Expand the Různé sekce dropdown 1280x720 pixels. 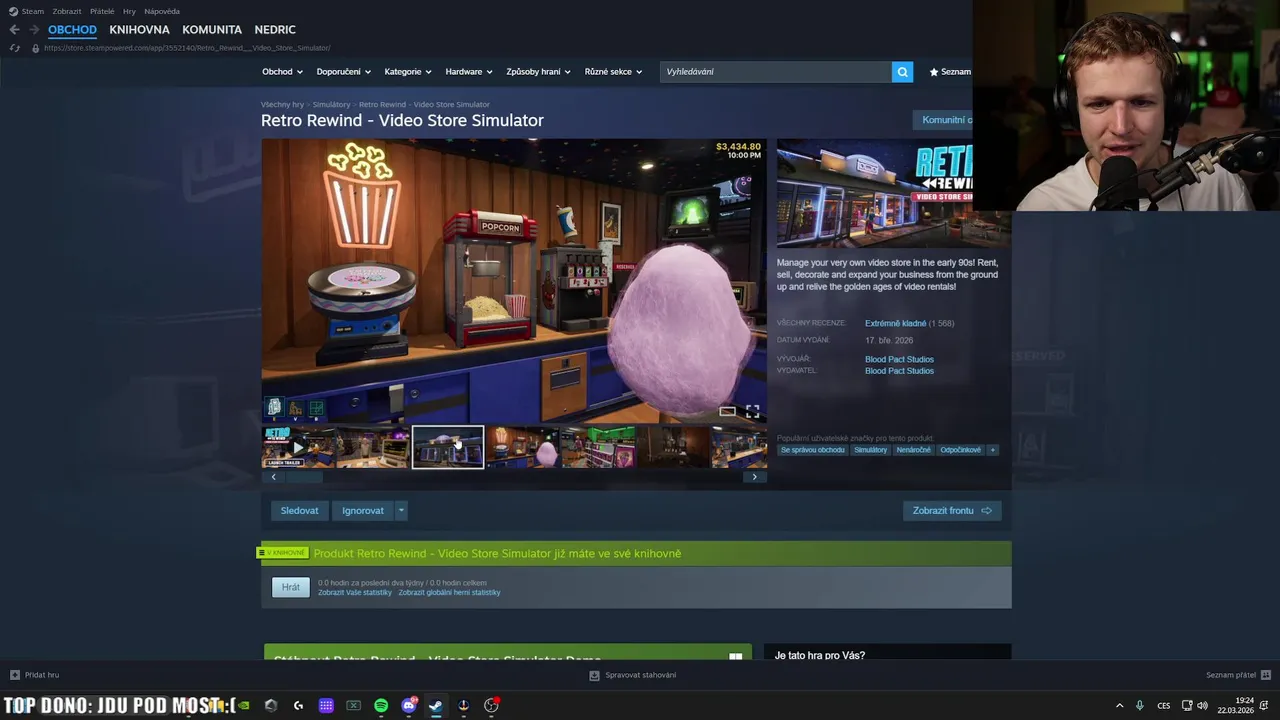pos(613,72)
